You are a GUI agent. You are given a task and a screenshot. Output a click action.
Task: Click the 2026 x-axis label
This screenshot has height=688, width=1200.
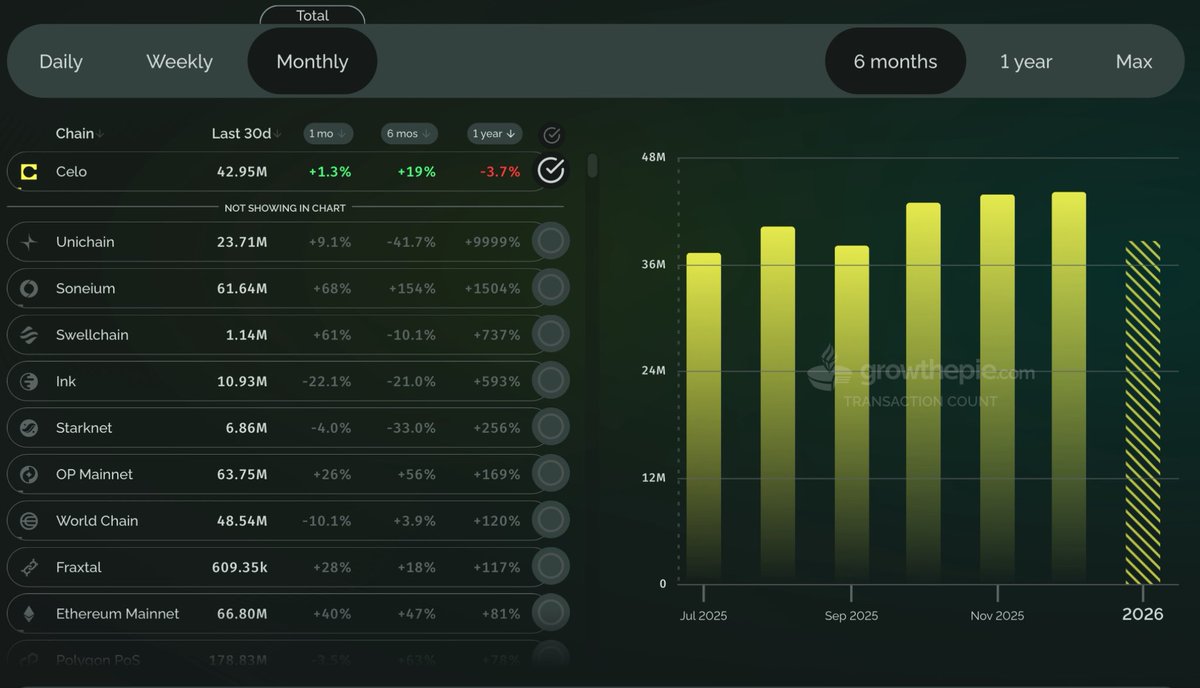(1143, 614)
